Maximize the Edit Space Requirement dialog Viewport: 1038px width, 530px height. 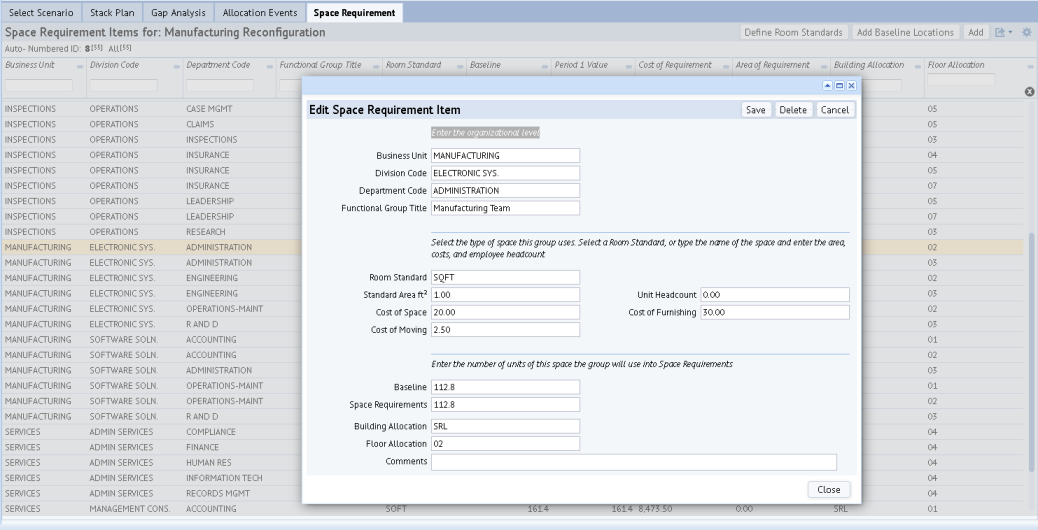[839, 86]
